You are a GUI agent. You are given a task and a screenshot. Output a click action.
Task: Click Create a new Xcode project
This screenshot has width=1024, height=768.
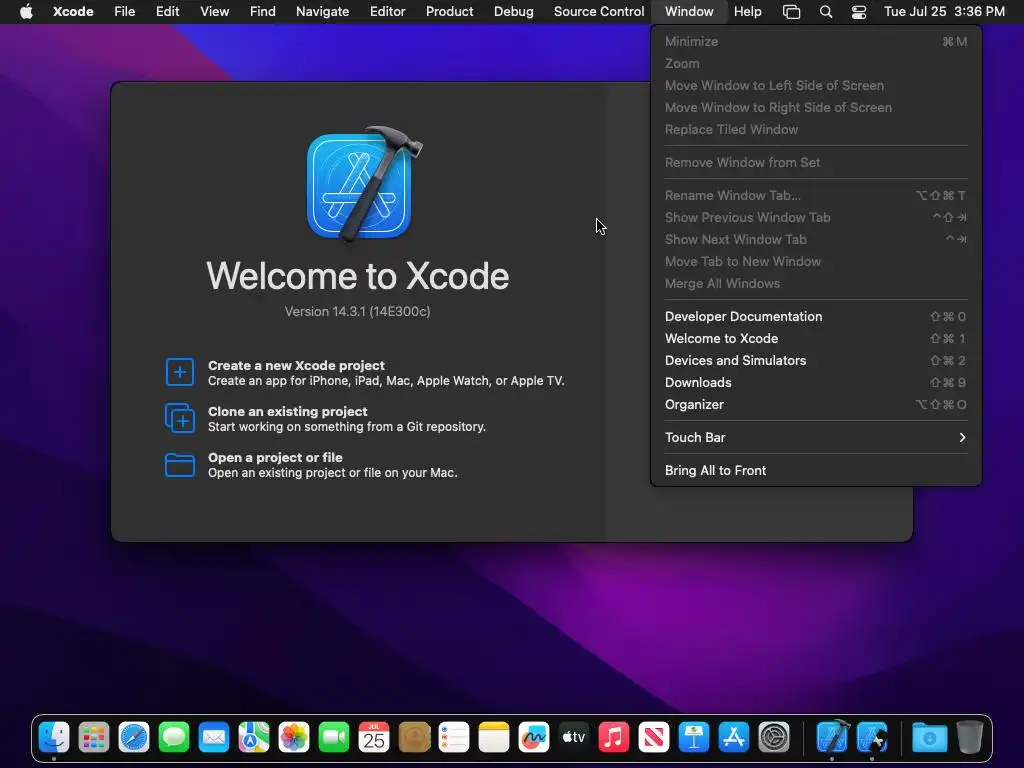pos(296,366)
